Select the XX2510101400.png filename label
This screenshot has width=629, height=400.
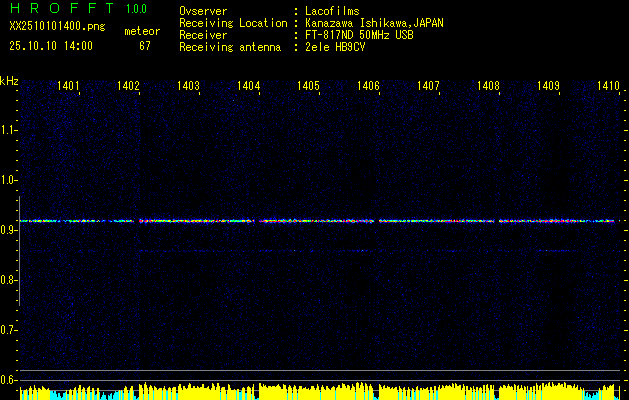pos(52,27)
